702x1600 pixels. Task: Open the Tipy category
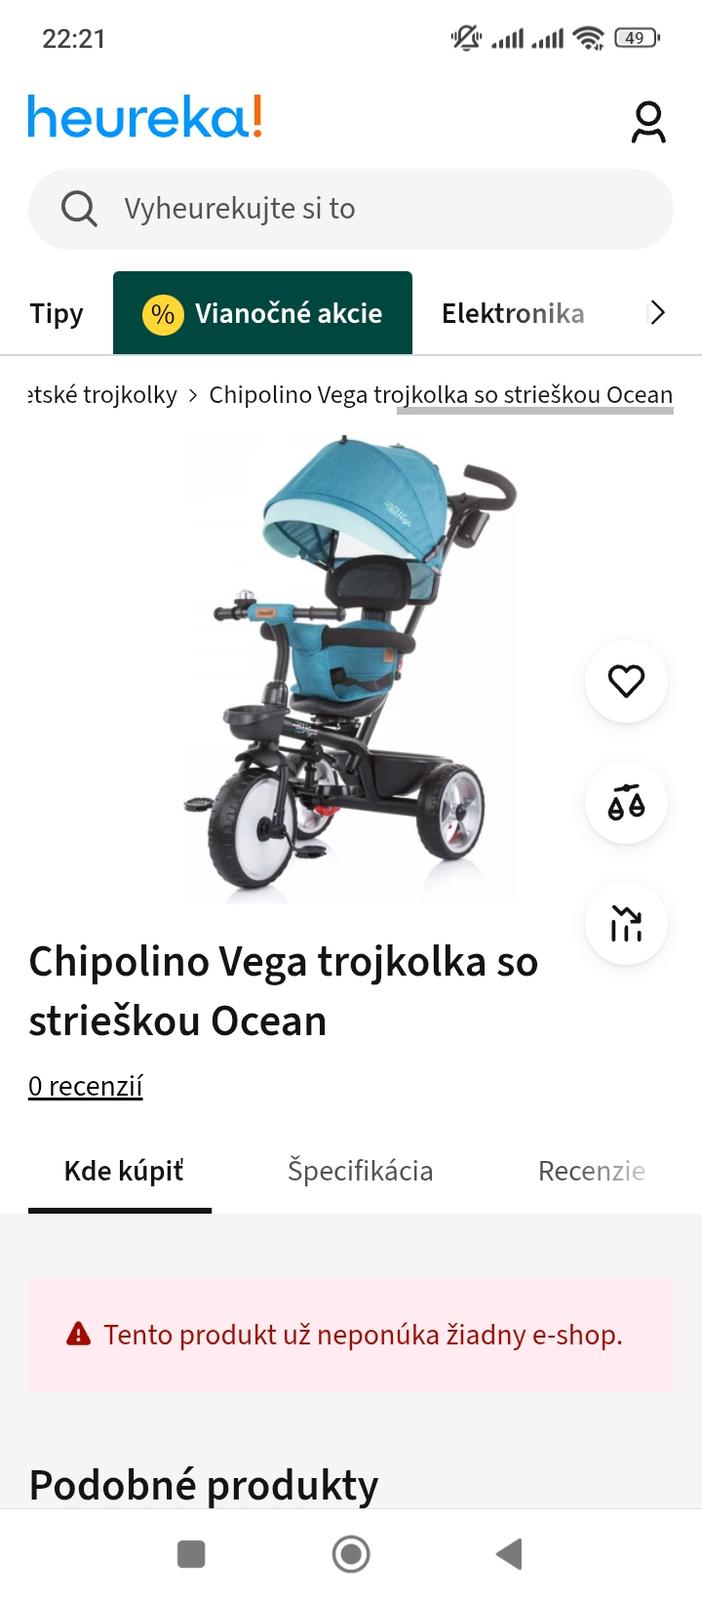point(56,313)
